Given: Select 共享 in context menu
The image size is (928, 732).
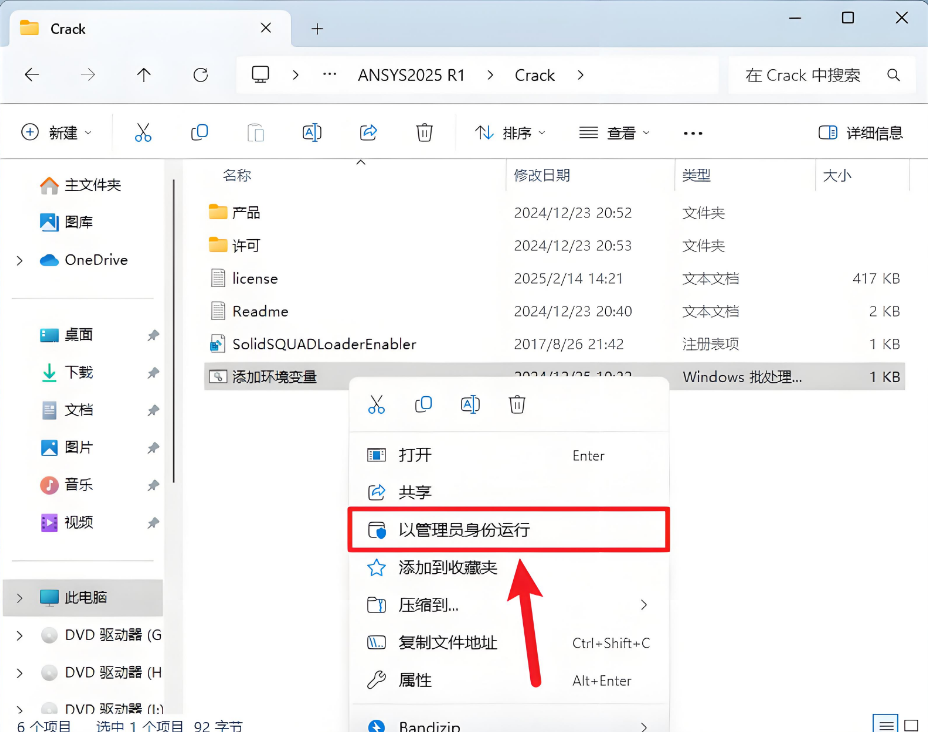Looking at the screenshot, I should click(509, 492).
